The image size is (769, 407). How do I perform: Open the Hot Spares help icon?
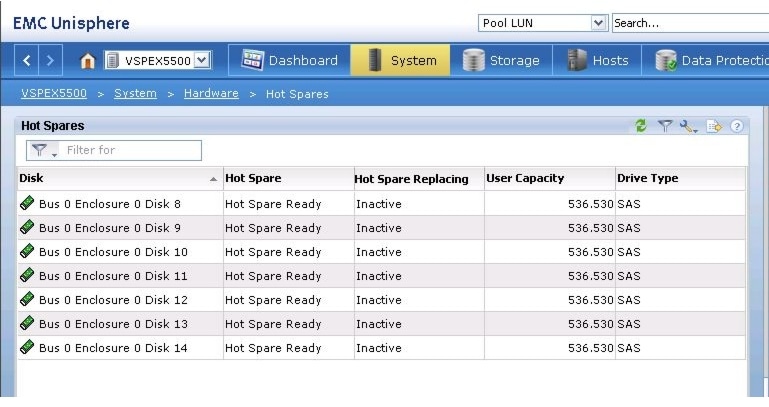click(737, 127)
